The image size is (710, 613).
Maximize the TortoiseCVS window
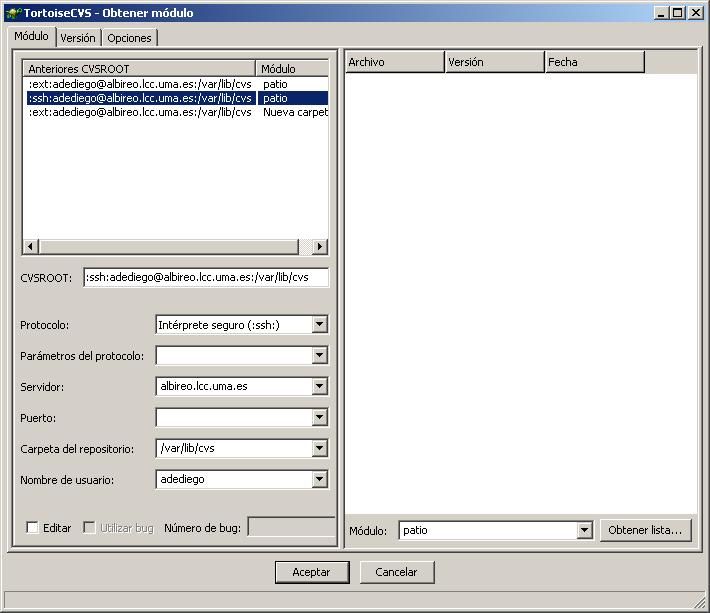pos(677,13)
